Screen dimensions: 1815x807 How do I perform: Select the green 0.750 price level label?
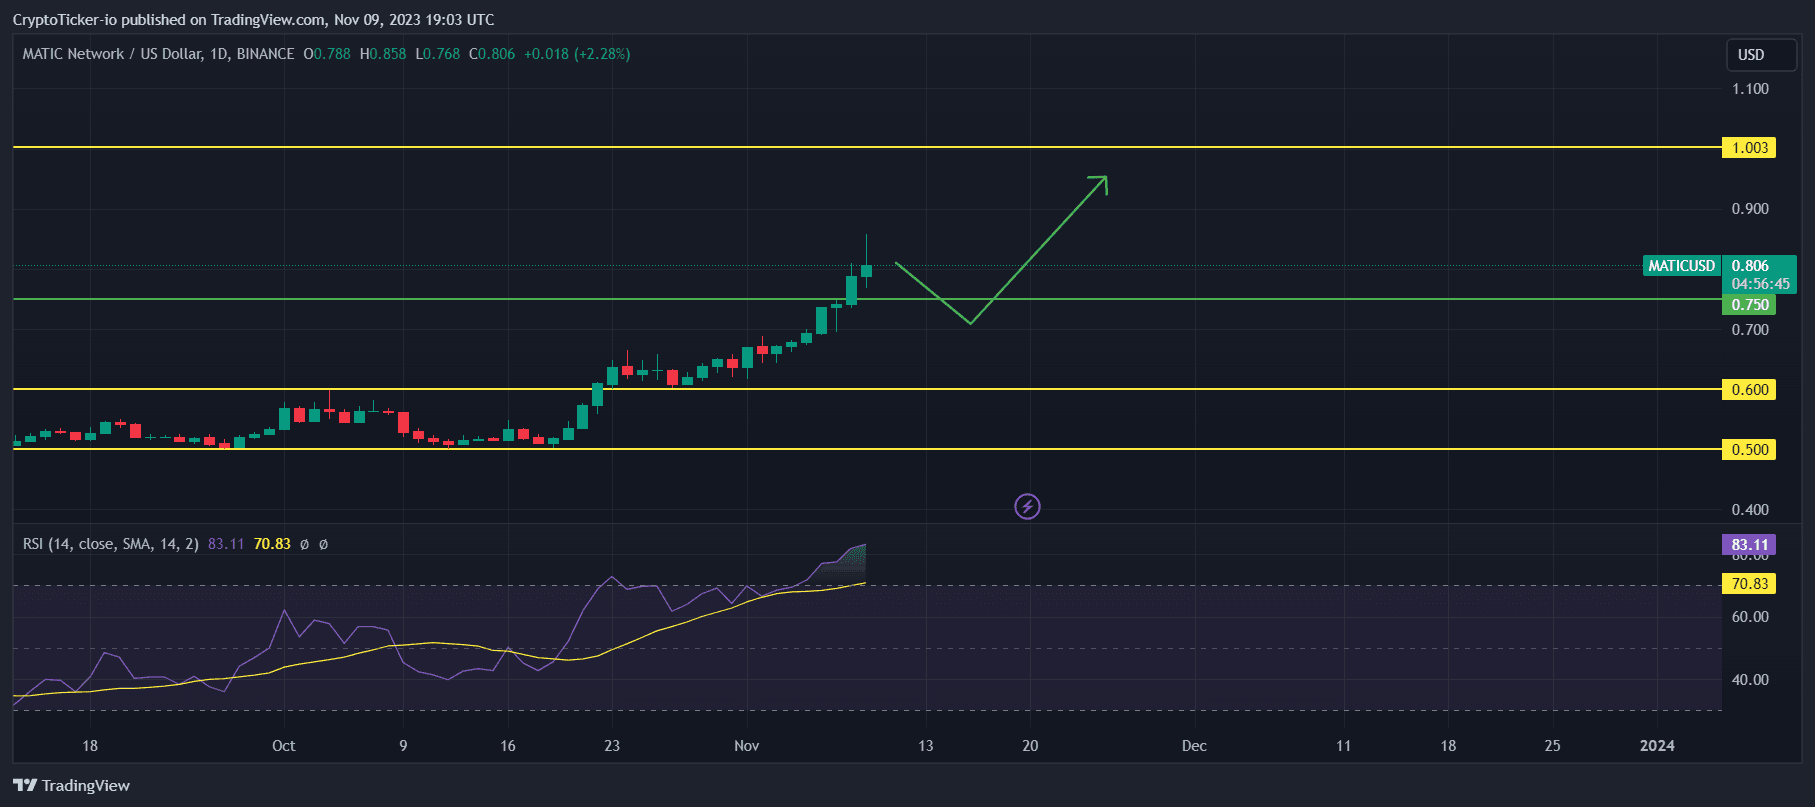coord(1748,305)
